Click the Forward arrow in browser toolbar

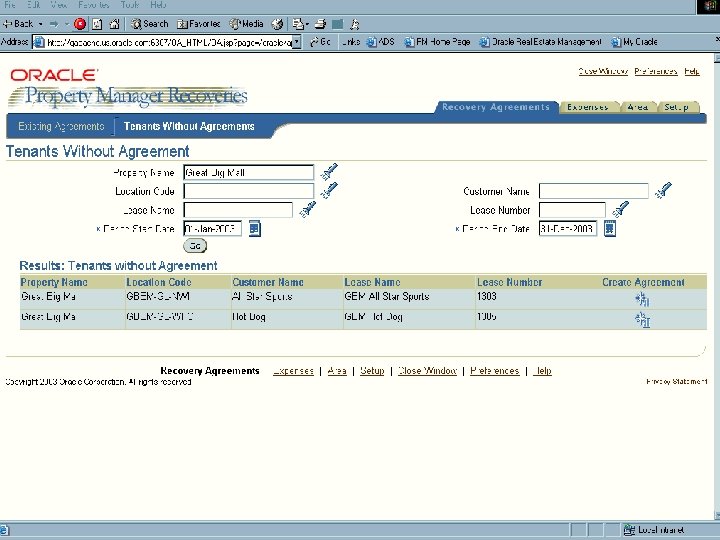(x=54, y=24)
